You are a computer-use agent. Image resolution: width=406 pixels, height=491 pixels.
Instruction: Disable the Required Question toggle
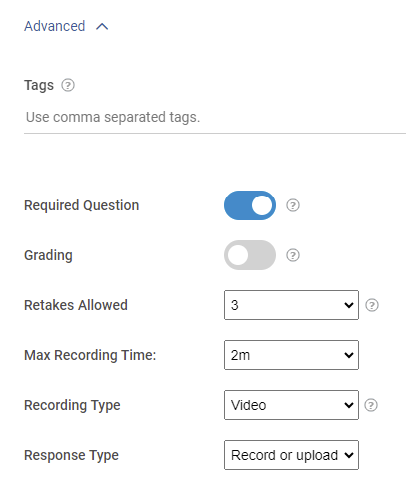pyautogui.click(x=250, y=205)
